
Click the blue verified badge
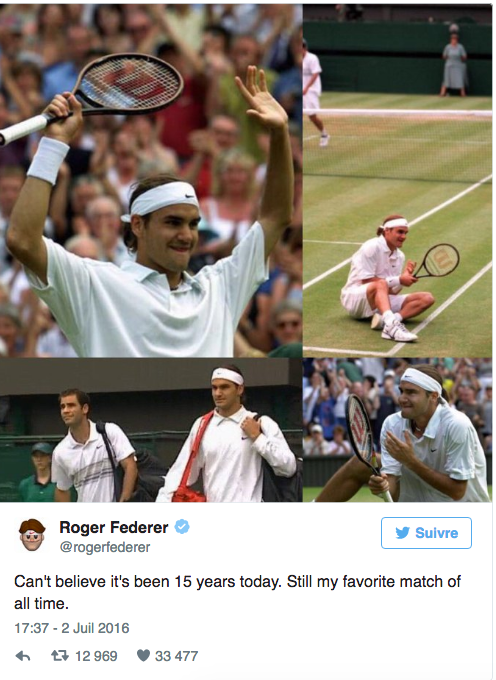point(182,527)
